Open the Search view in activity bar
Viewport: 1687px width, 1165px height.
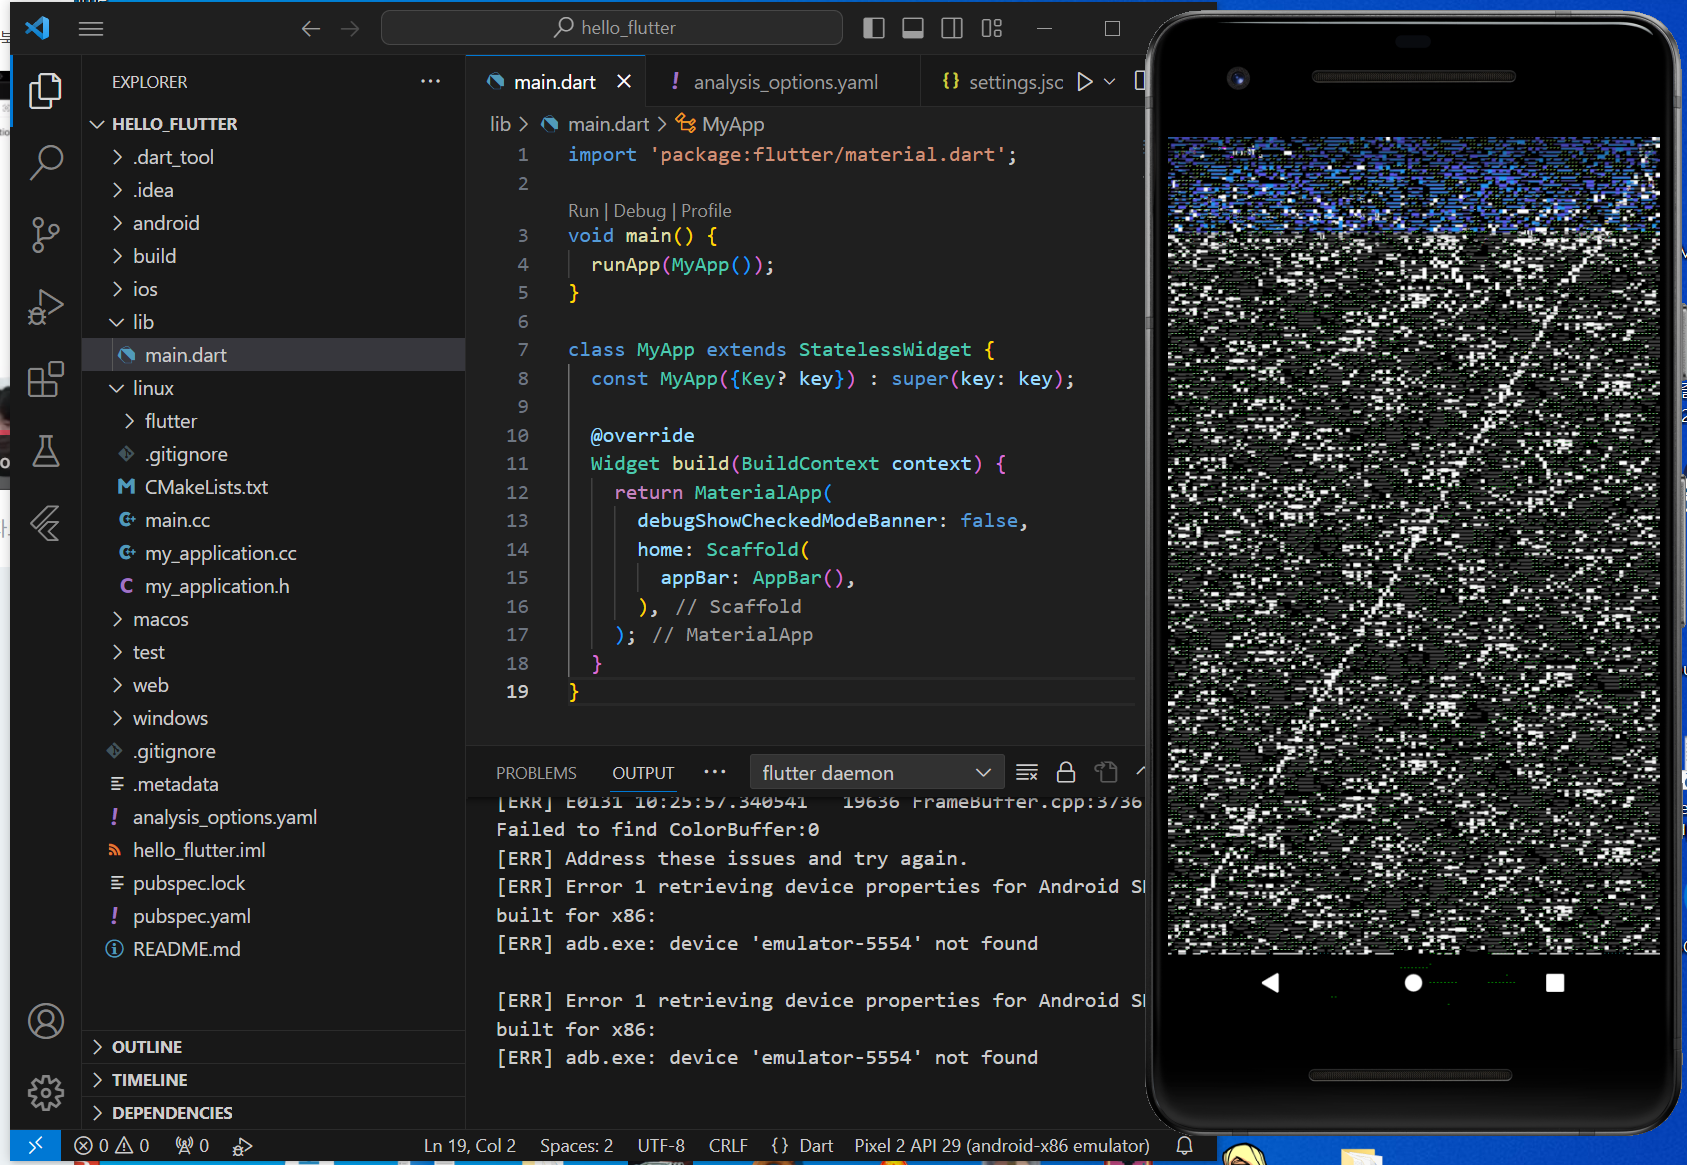(45, 162)
